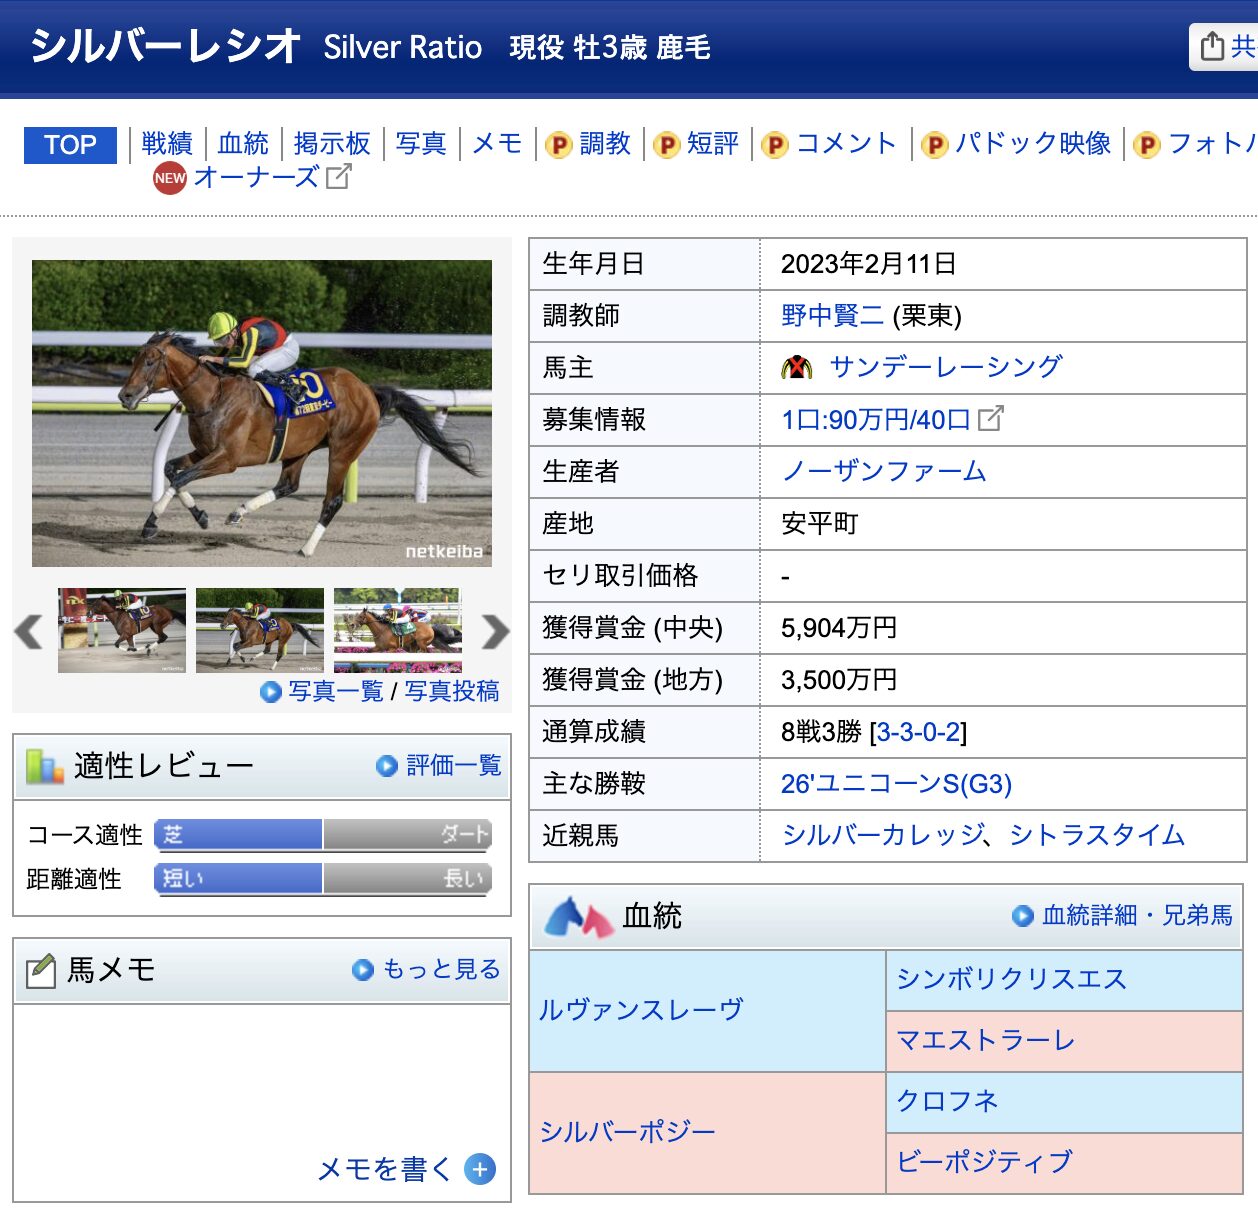Open the メモ tab

tap(497, 144)
